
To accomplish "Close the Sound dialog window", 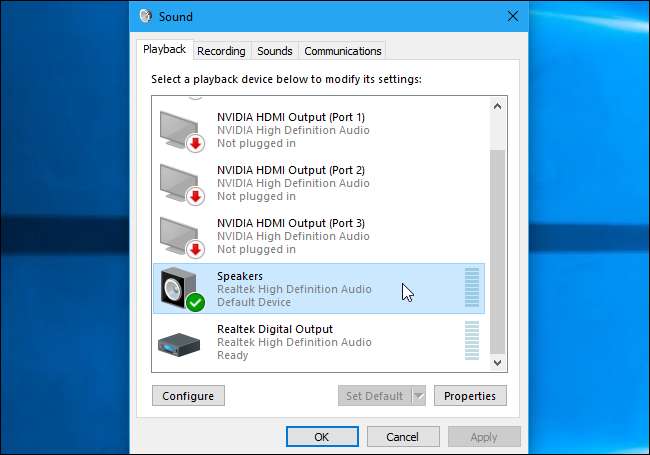I will pos(513,17).
